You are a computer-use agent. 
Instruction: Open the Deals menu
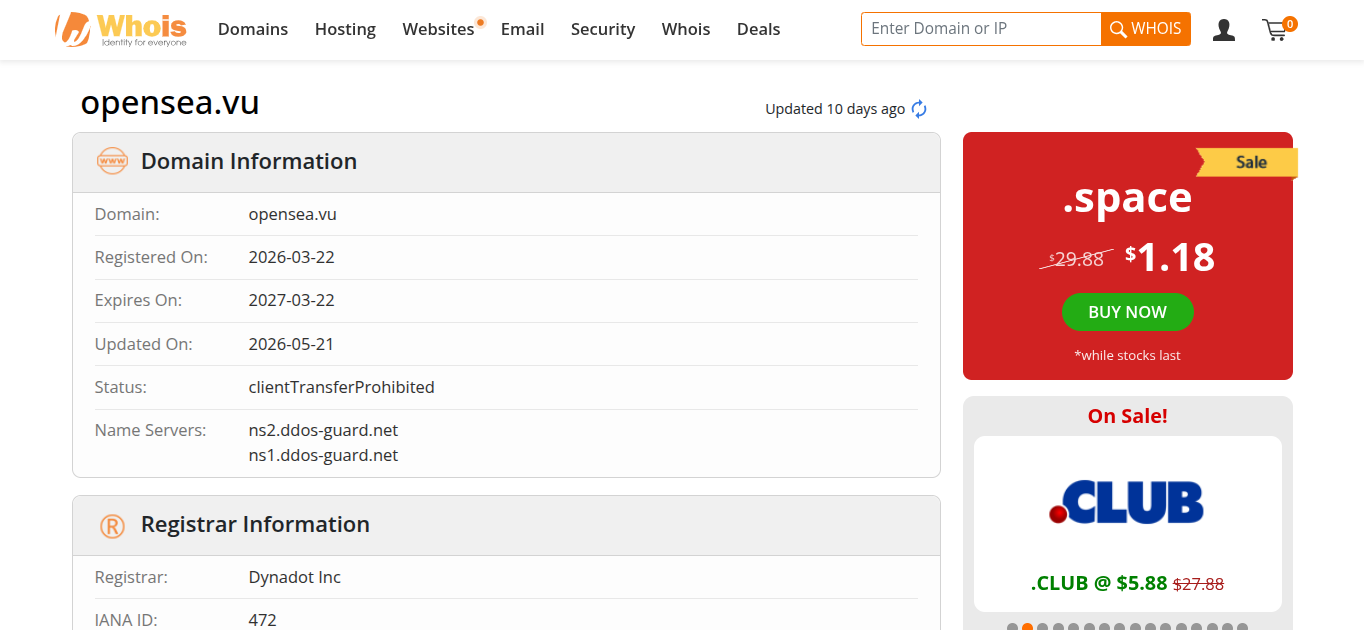coord(758,29)
